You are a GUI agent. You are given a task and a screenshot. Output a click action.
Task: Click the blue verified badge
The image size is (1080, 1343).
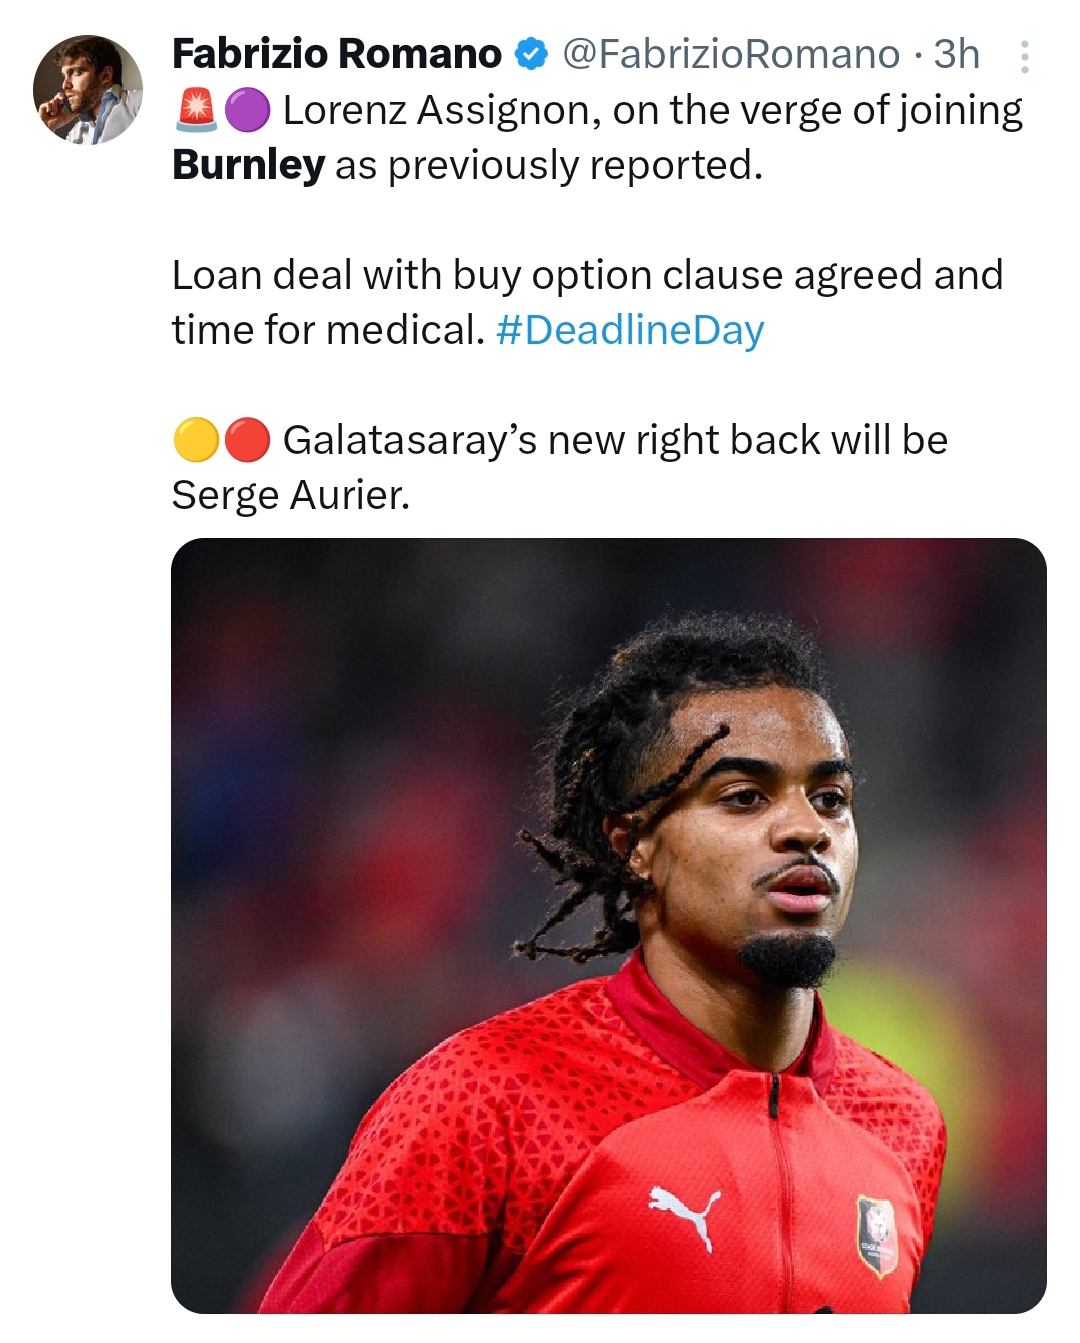pos(531,55)
